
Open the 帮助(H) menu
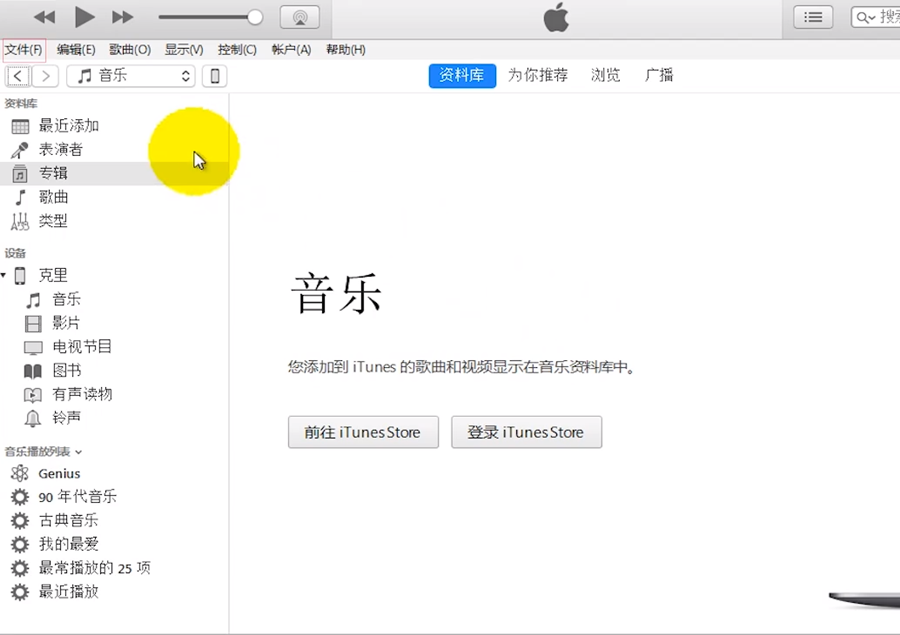(346, 50)
